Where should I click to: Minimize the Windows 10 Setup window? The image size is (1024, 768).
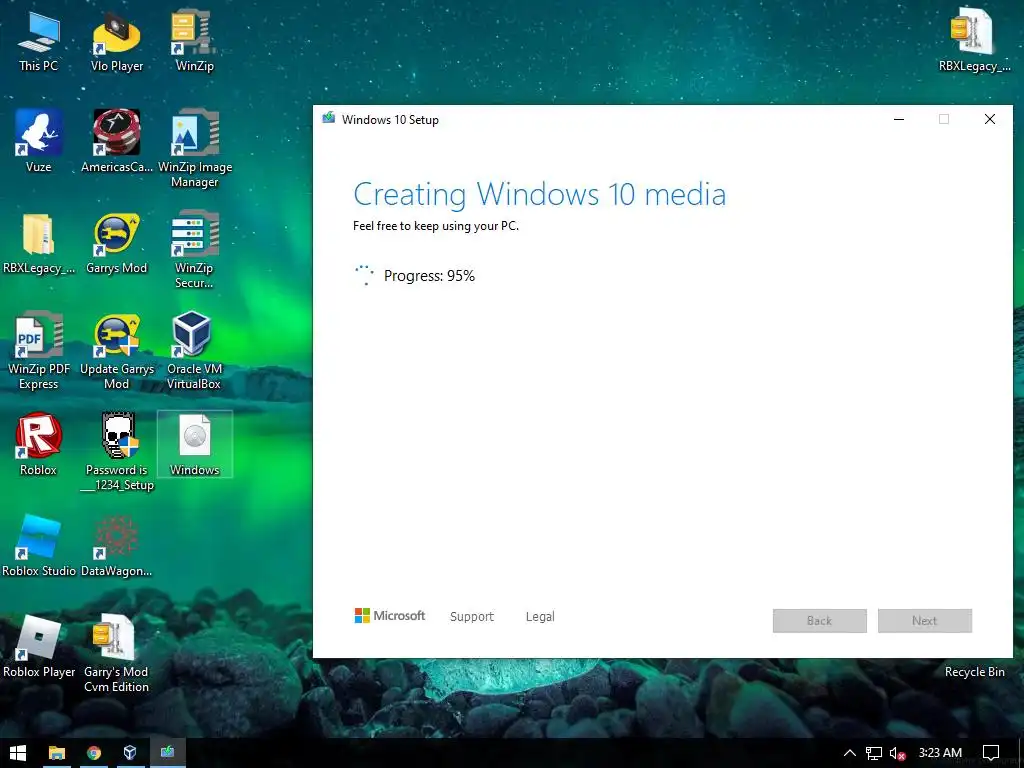[x=899, y=119]
